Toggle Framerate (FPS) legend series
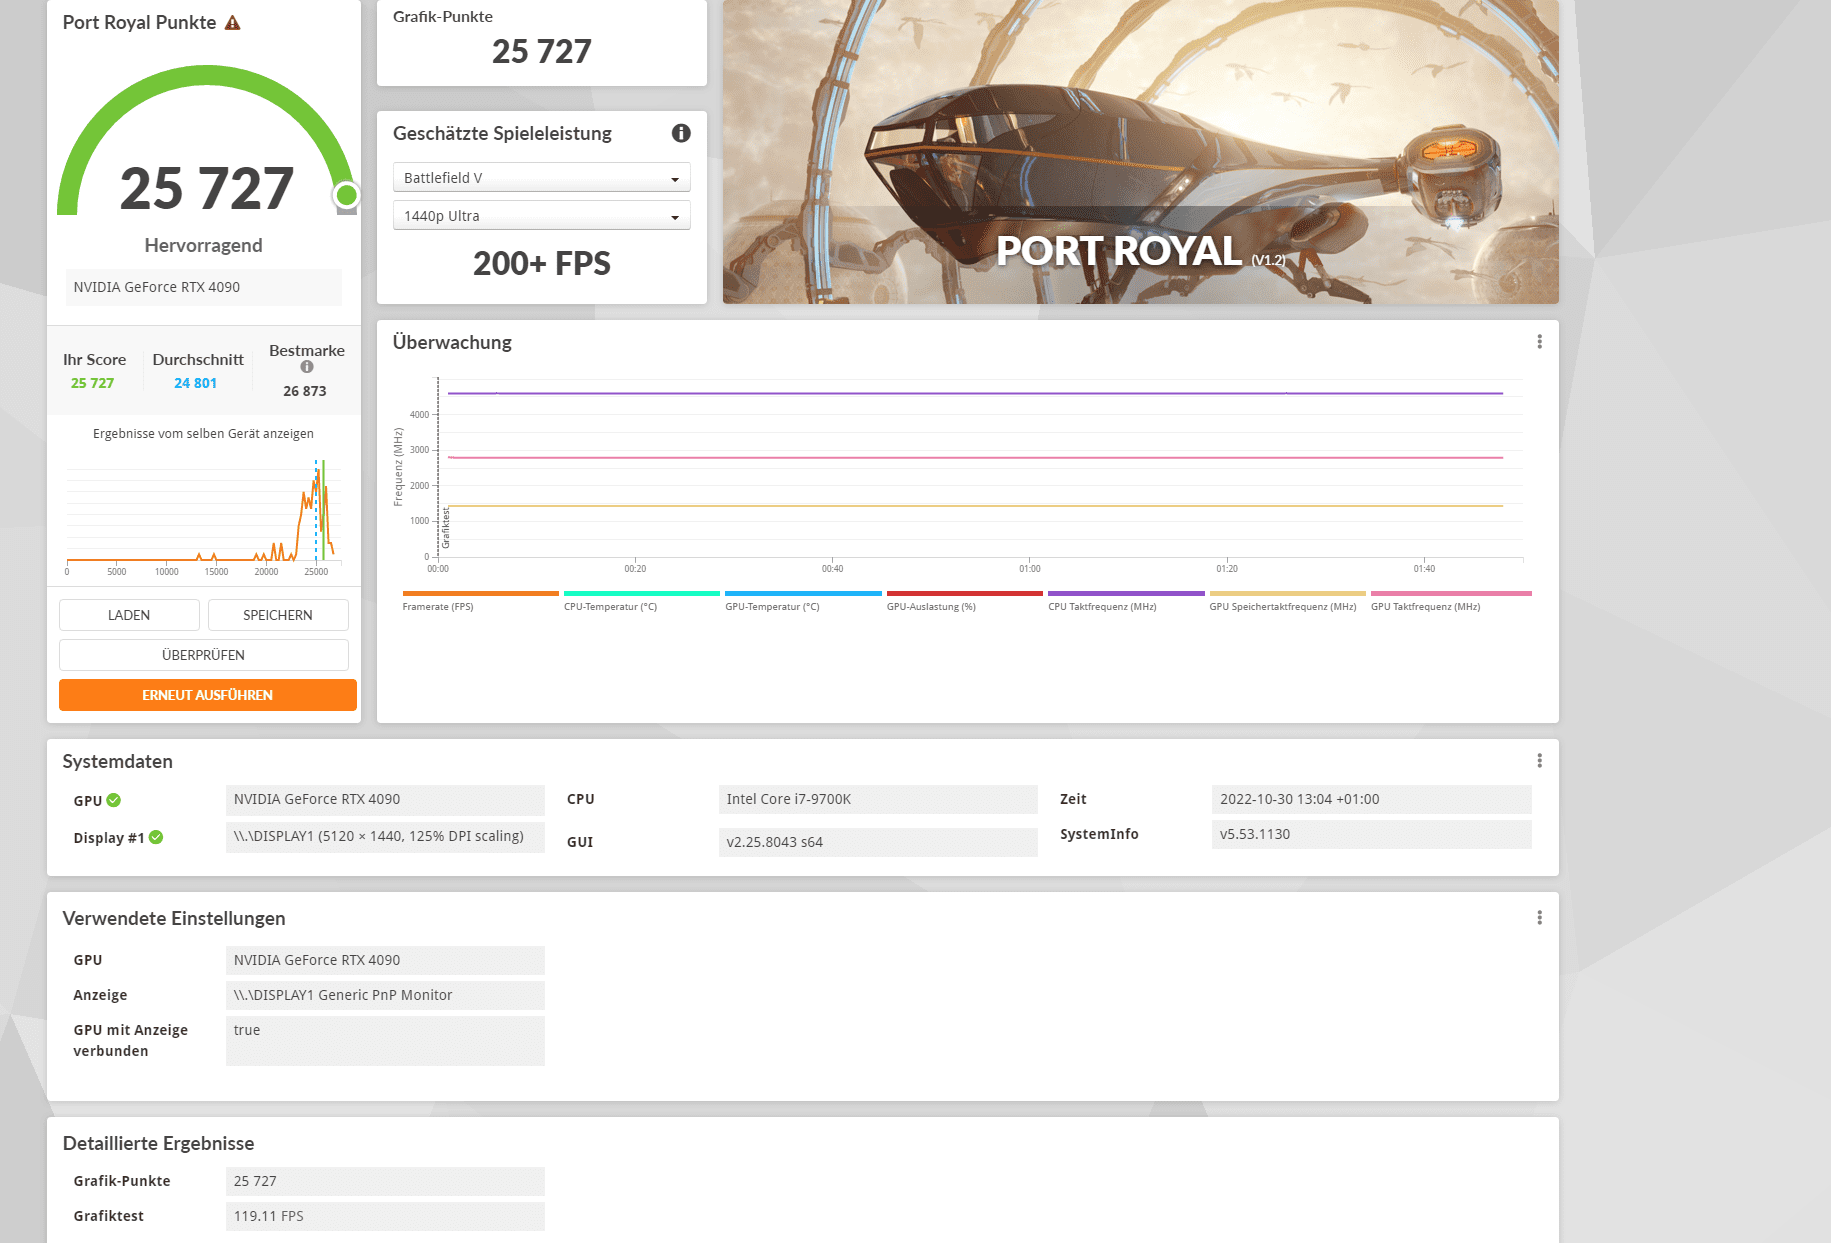 pyautogui.click(x=480, y=601)
